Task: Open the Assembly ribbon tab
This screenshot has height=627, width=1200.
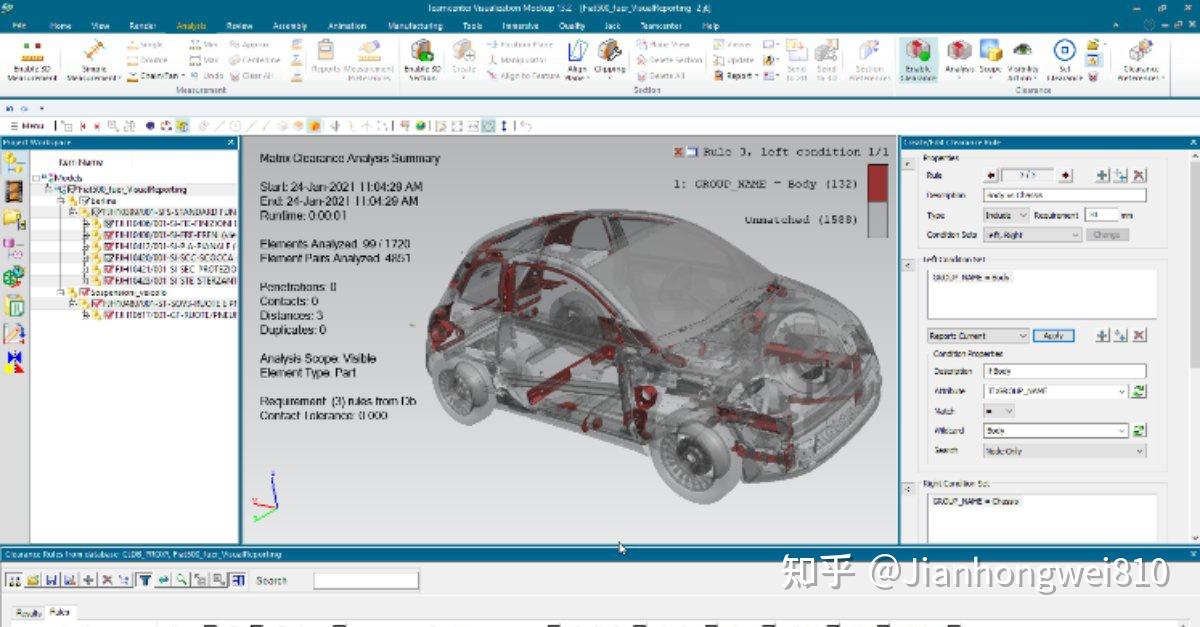Action: 290,26
